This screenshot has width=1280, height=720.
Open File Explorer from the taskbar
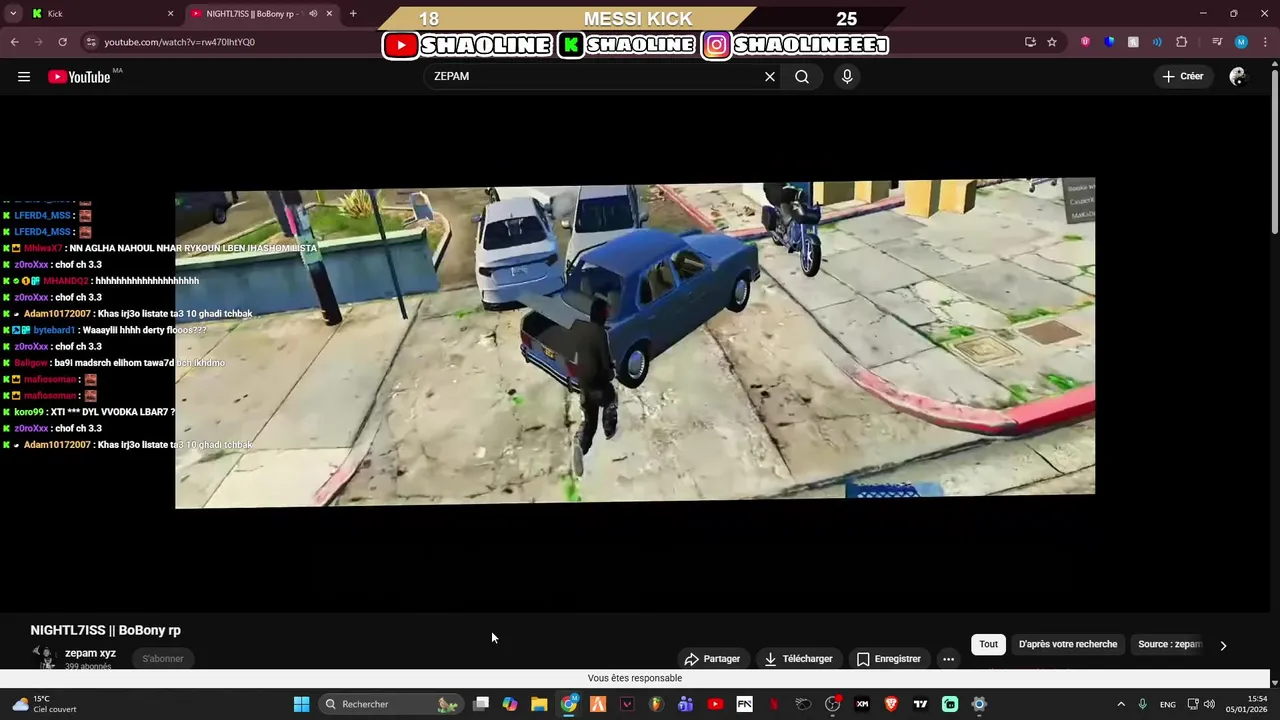pos(539,704)
